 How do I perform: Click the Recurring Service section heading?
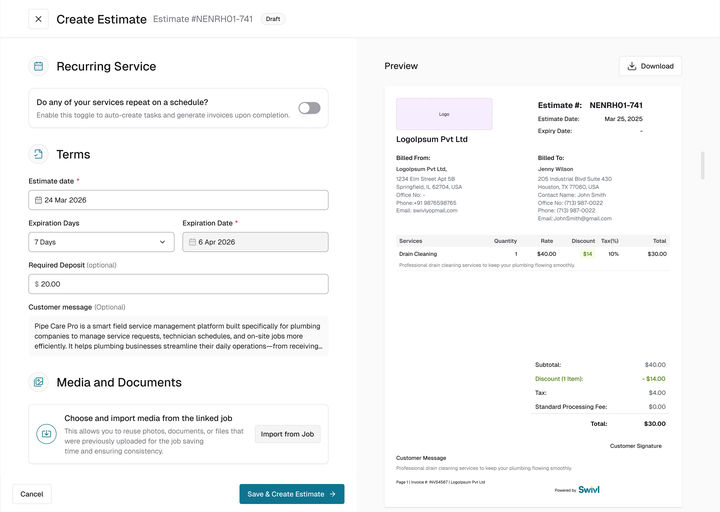click(106, 67)
